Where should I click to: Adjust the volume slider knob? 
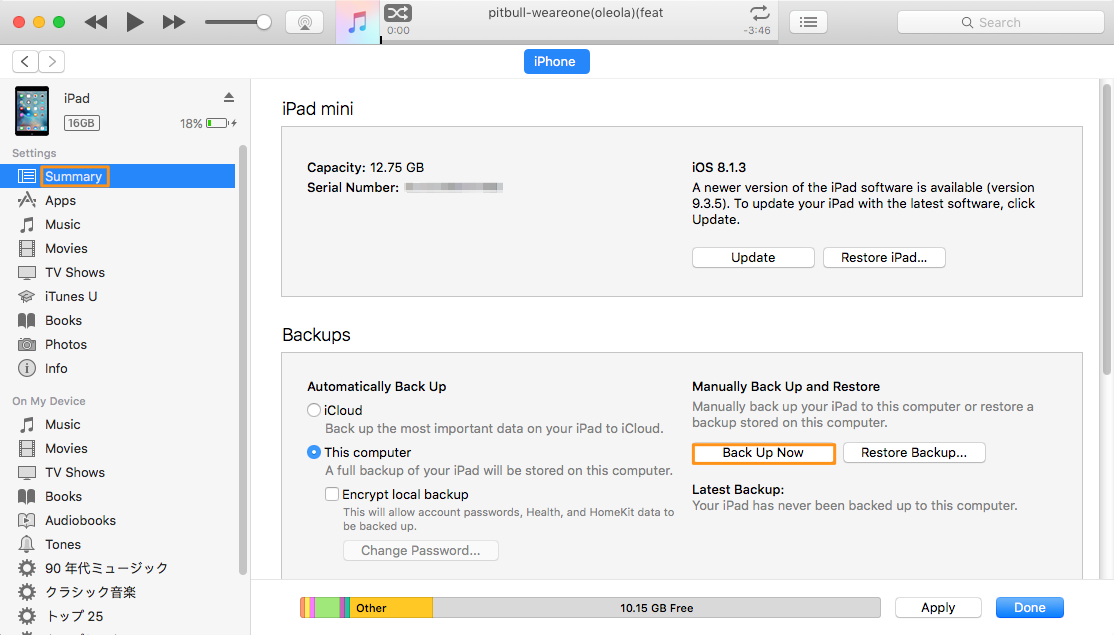(264, 22)
